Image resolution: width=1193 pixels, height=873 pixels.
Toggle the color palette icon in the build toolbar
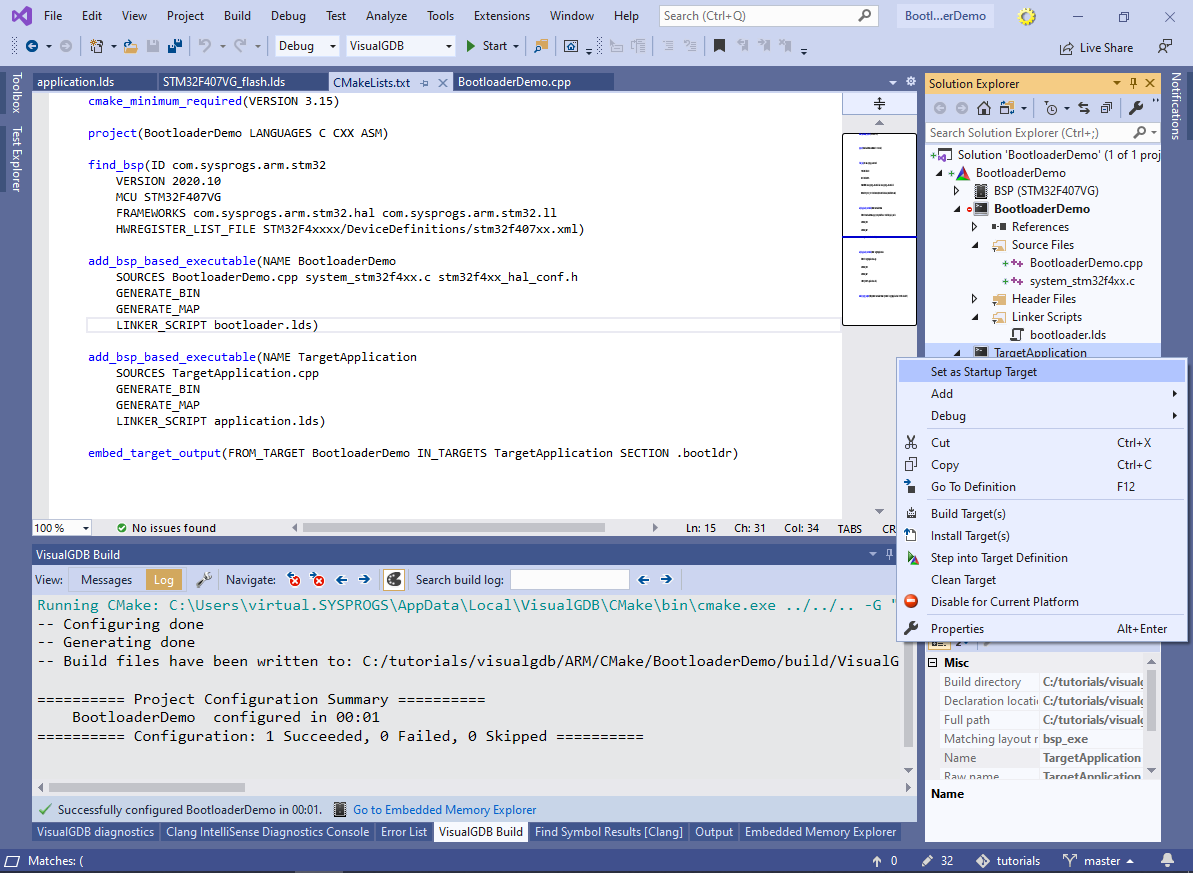[x=393, y=580]
